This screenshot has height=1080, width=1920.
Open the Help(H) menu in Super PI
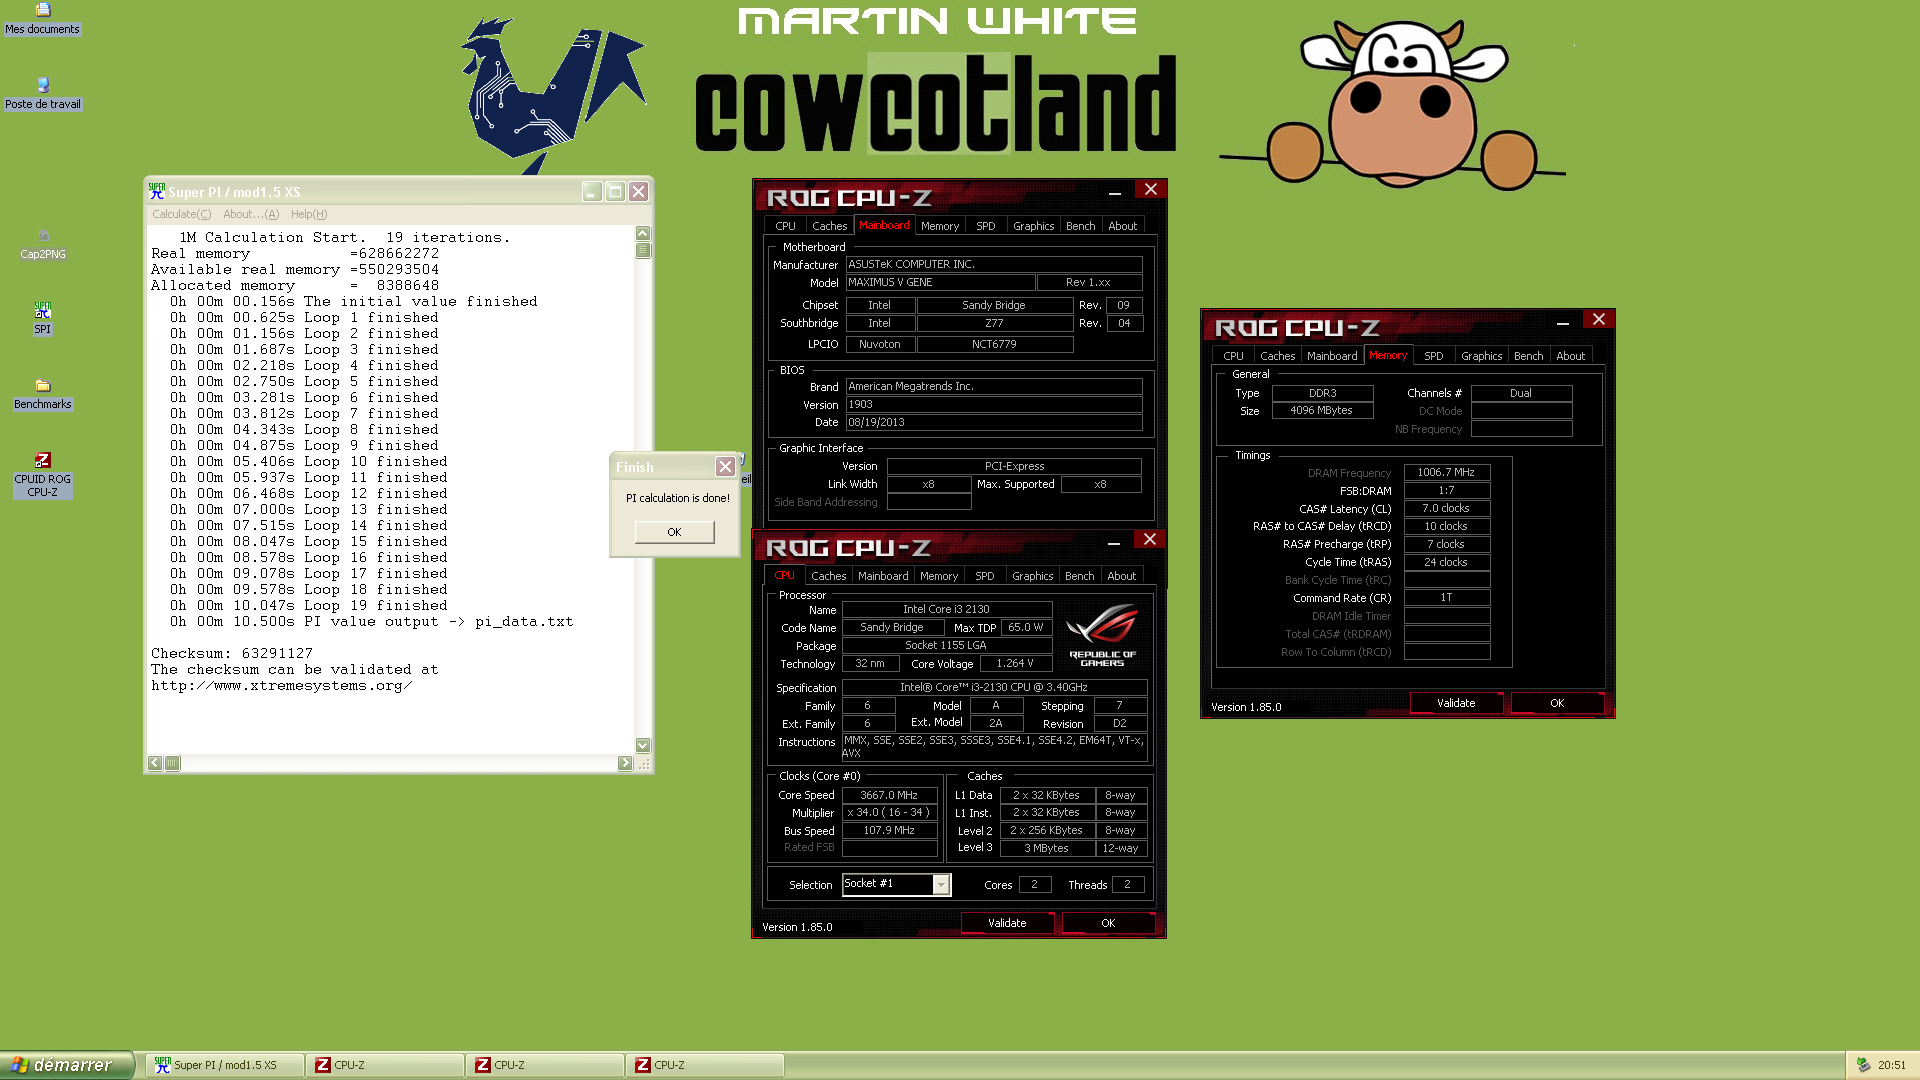point(309,214)
